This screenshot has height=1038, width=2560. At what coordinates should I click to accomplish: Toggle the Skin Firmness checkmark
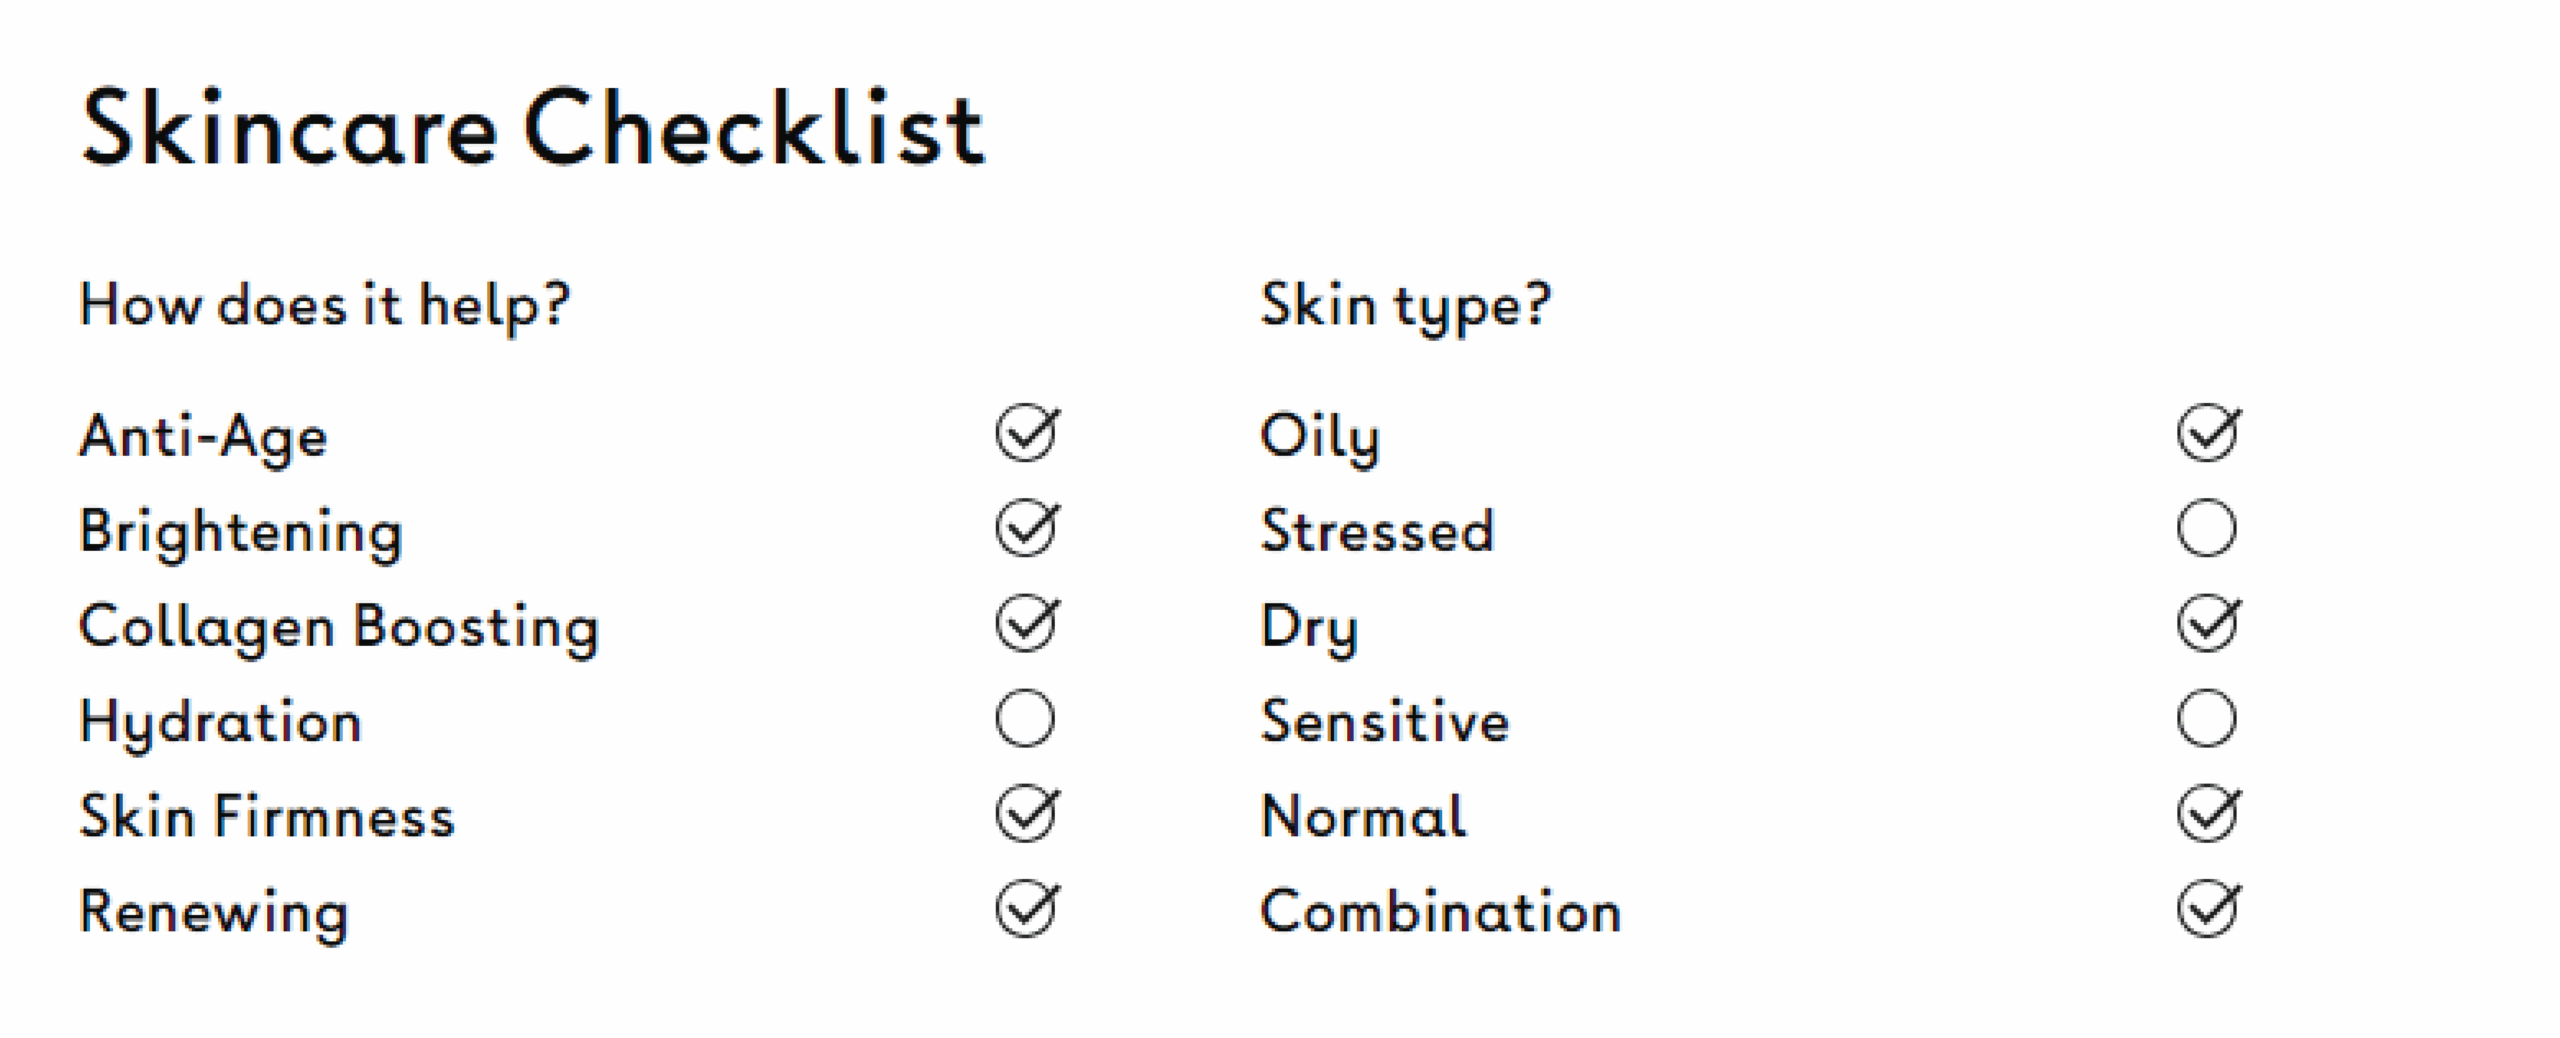click(x=1026, y=814)
